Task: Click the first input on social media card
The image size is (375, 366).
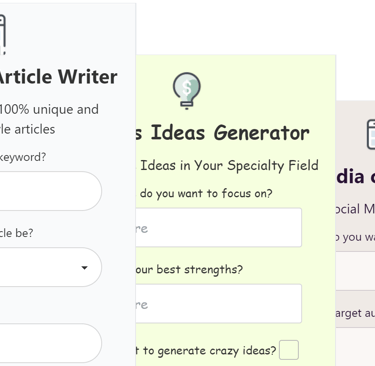Action: click(x=355, y=271)
